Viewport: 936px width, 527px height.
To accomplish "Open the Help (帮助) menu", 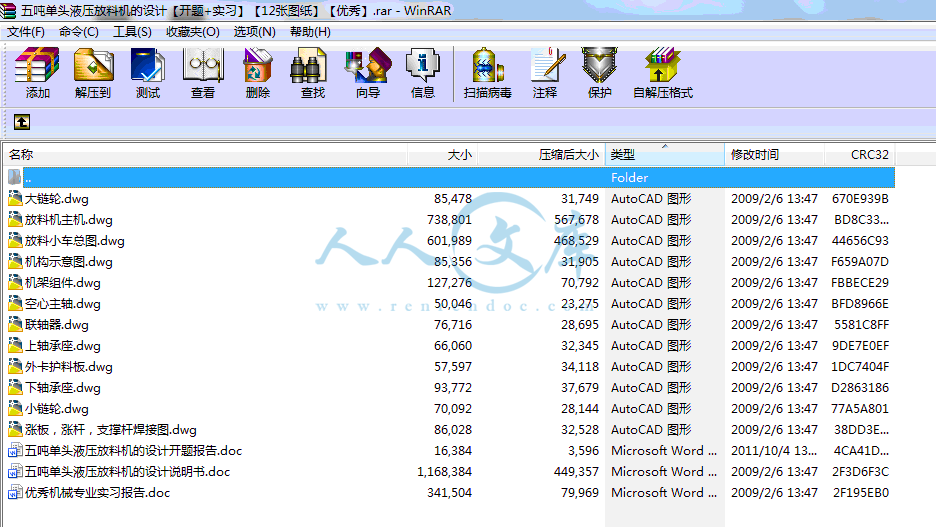I will click(310, 32).
